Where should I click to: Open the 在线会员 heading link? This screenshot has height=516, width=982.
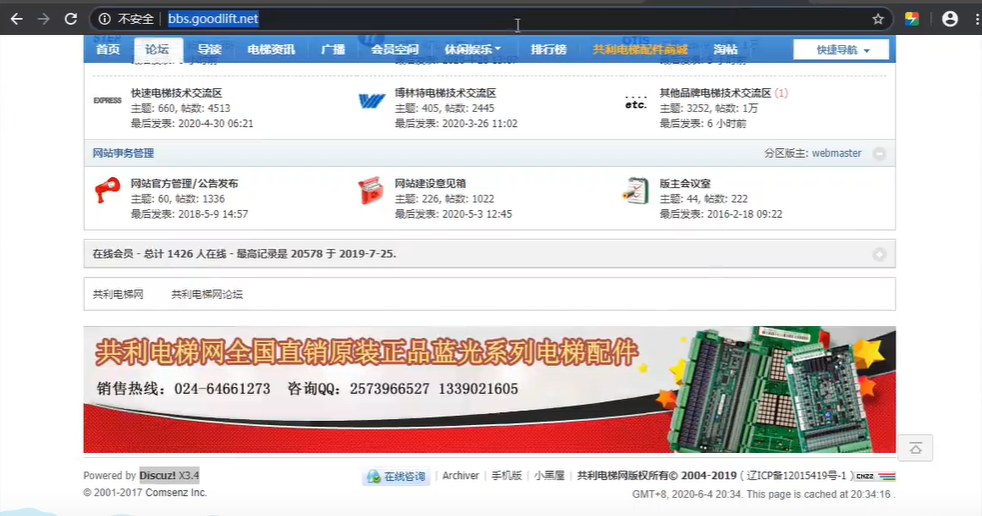[x=113, y=254]
